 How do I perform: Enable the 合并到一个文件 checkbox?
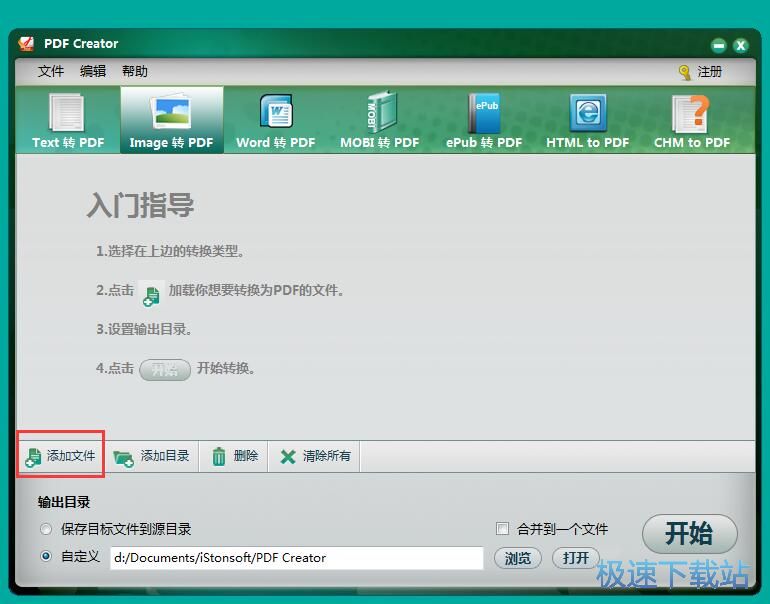click(x=502, y=528)
